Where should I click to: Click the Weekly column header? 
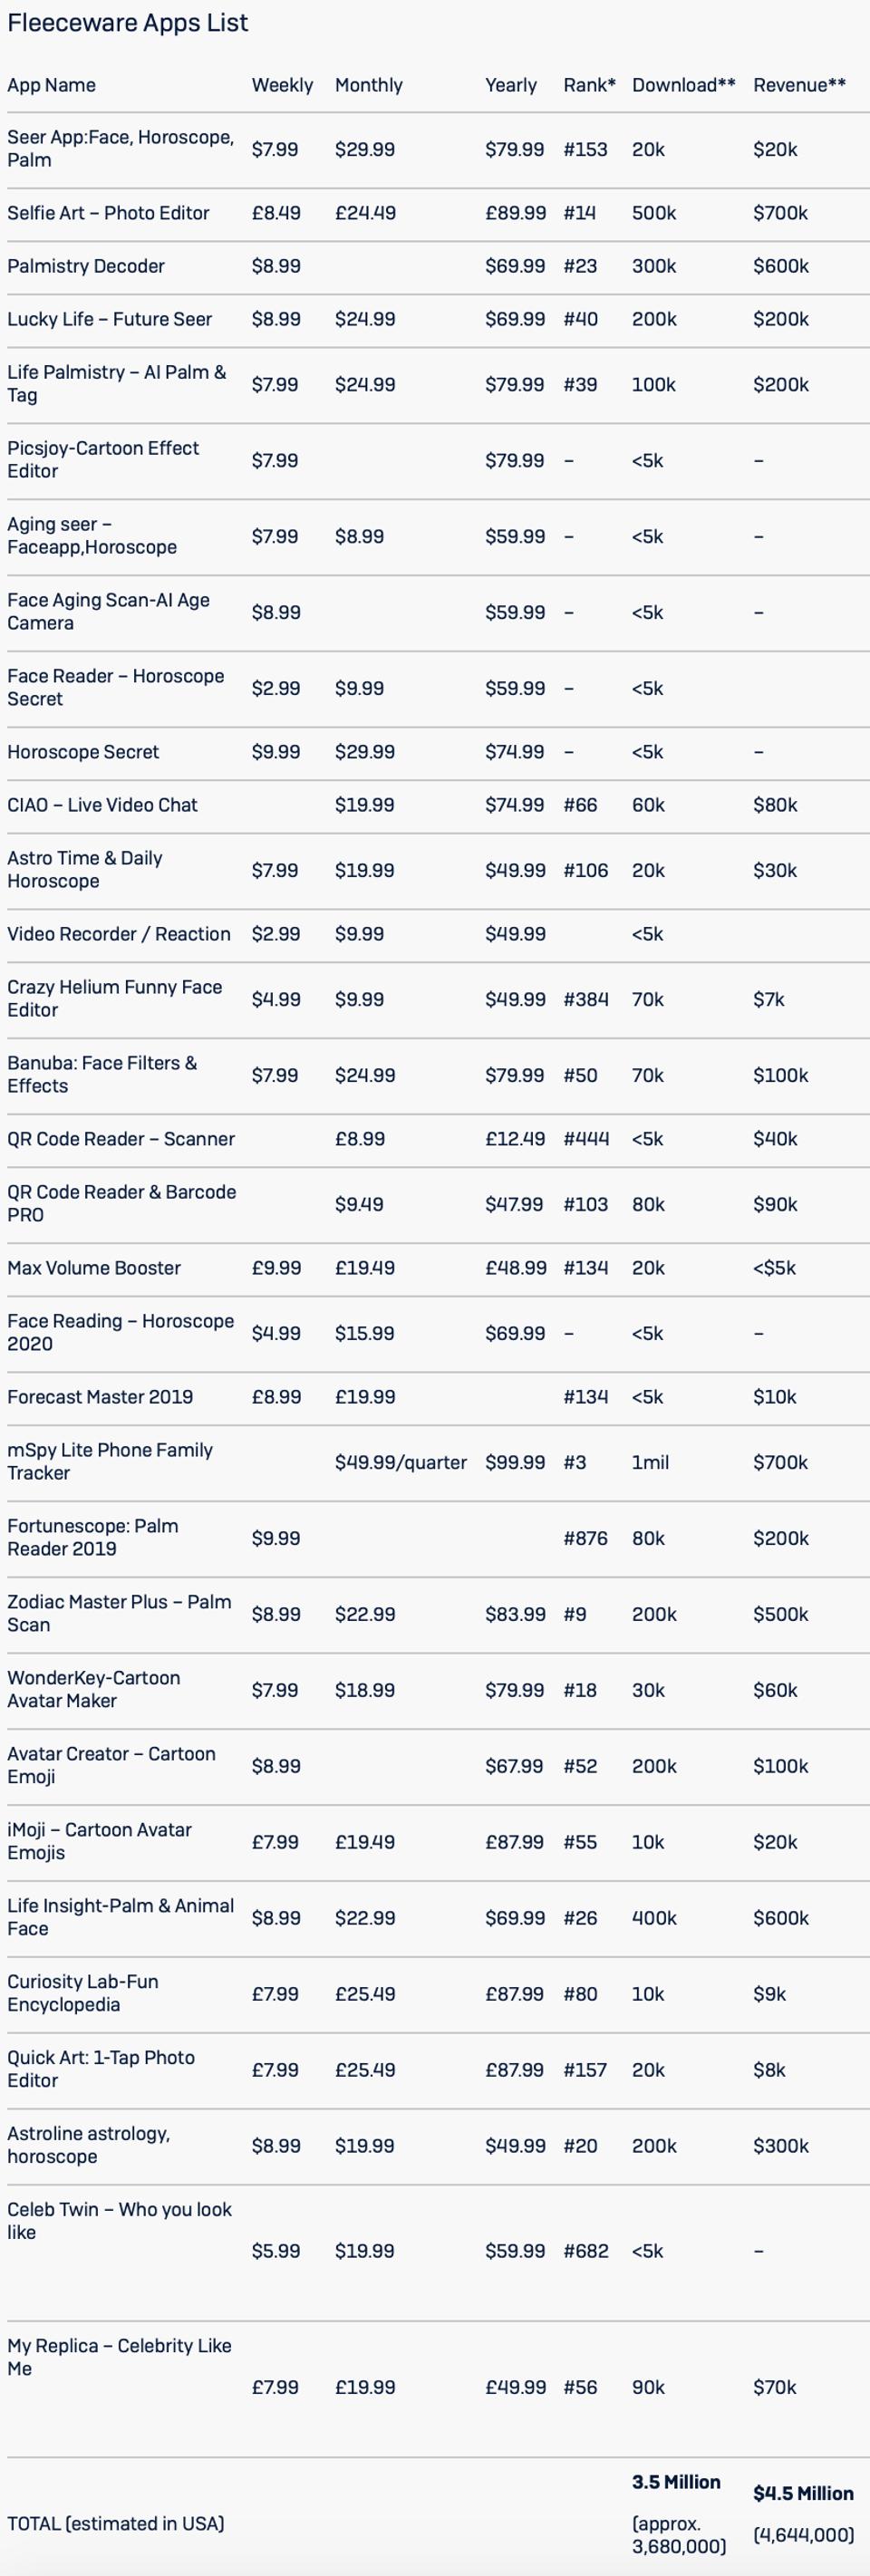(282, 85)
